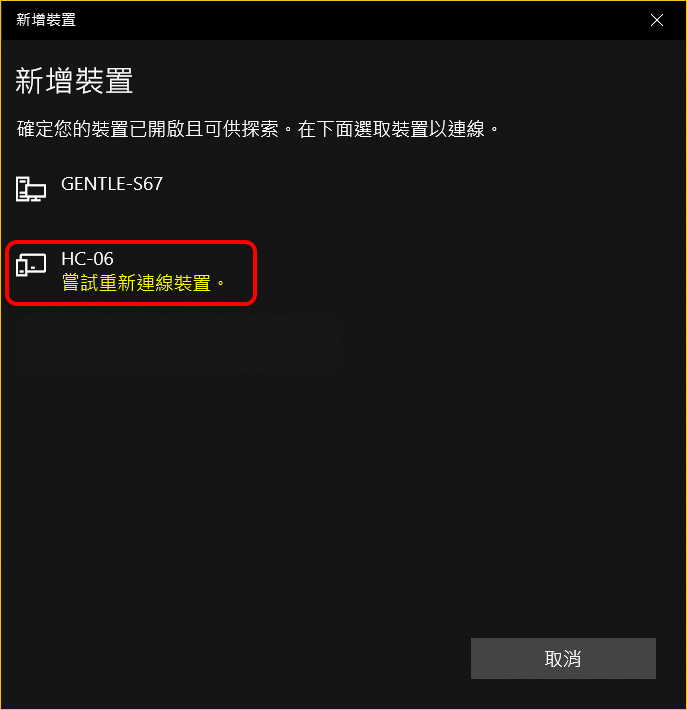This screenshot has width=687, height=710.
Task: Click the HC-06 Bluetooth device icon
Action: 31,264
